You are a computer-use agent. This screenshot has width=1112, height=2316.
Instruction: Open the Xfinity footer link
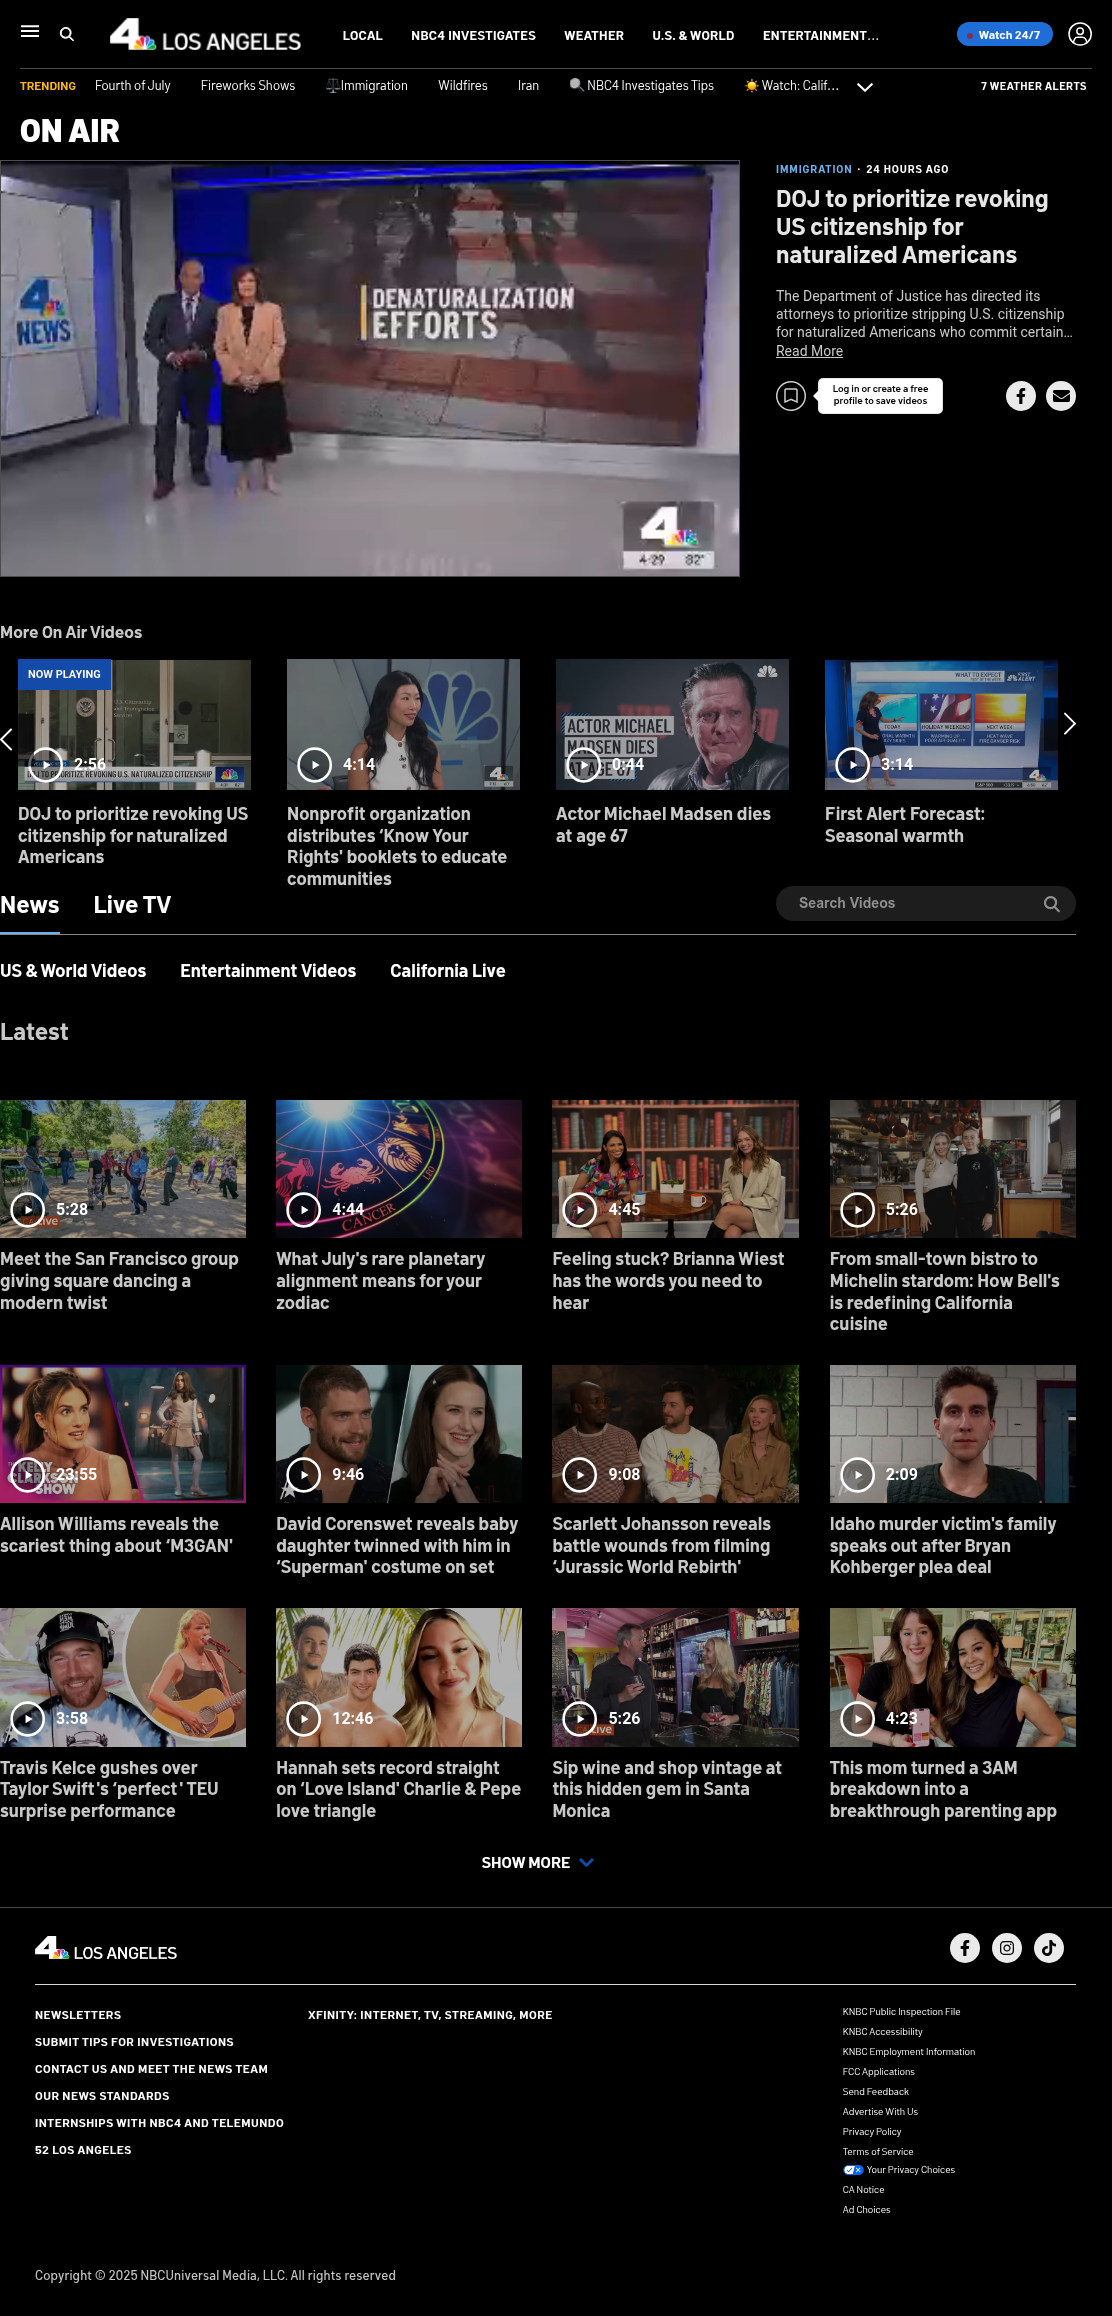click(x=430, y=2015)
